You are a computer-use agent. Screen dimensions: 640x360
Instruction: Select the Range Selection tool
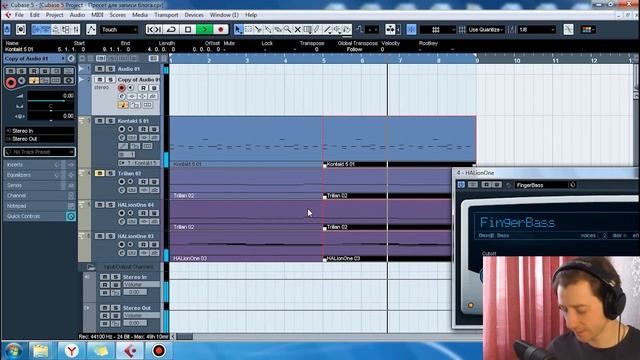[248, 29]
